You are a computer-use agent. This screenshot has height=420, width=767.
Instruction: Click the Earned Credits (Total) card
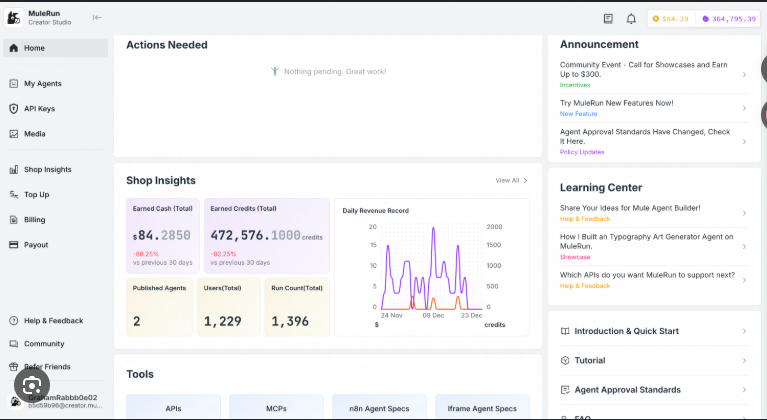[x=267, y=236]
